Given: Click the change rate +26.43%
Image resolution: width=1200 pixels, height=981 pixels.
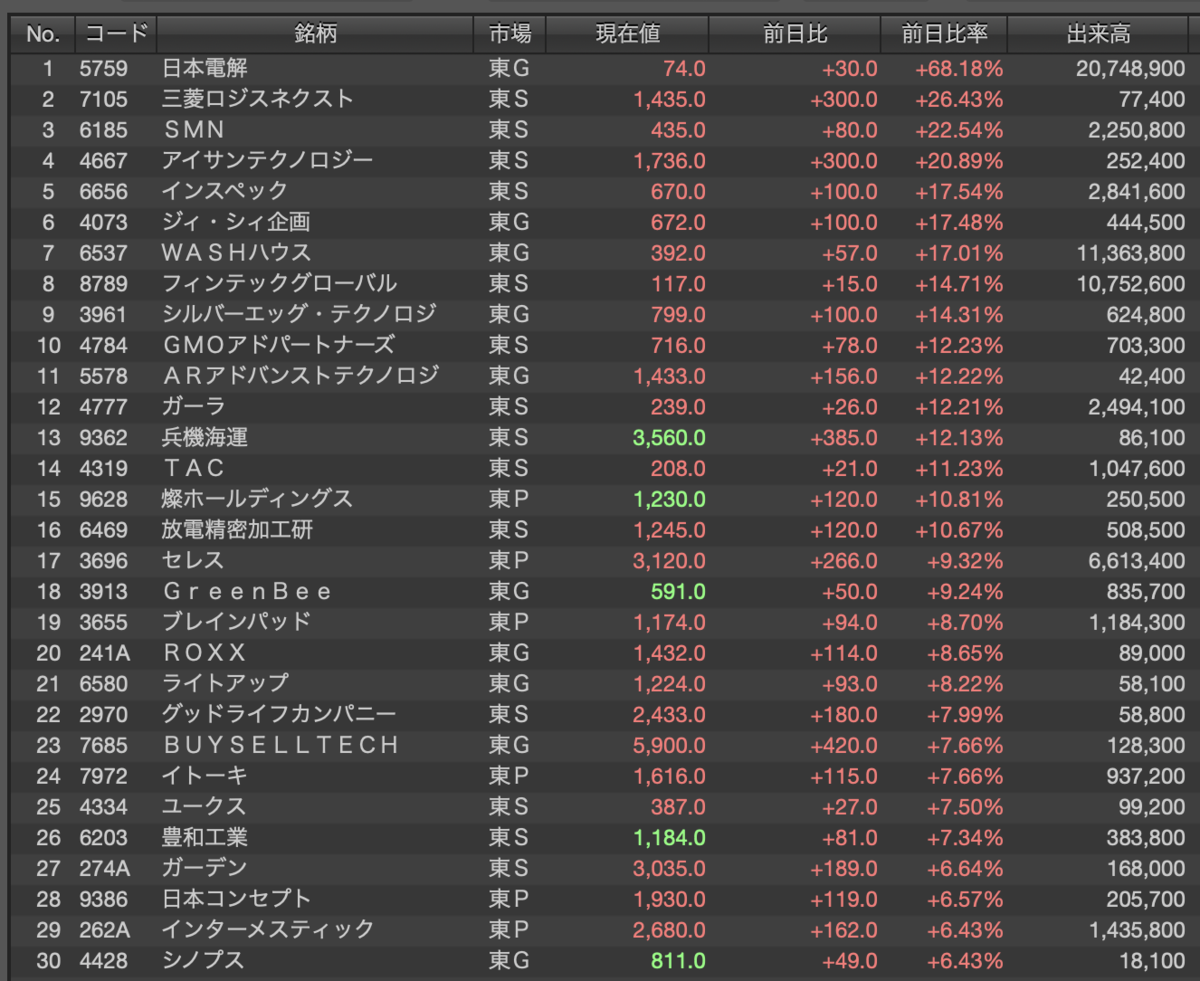Looking at the screenshot, I should tap(957, 99).
